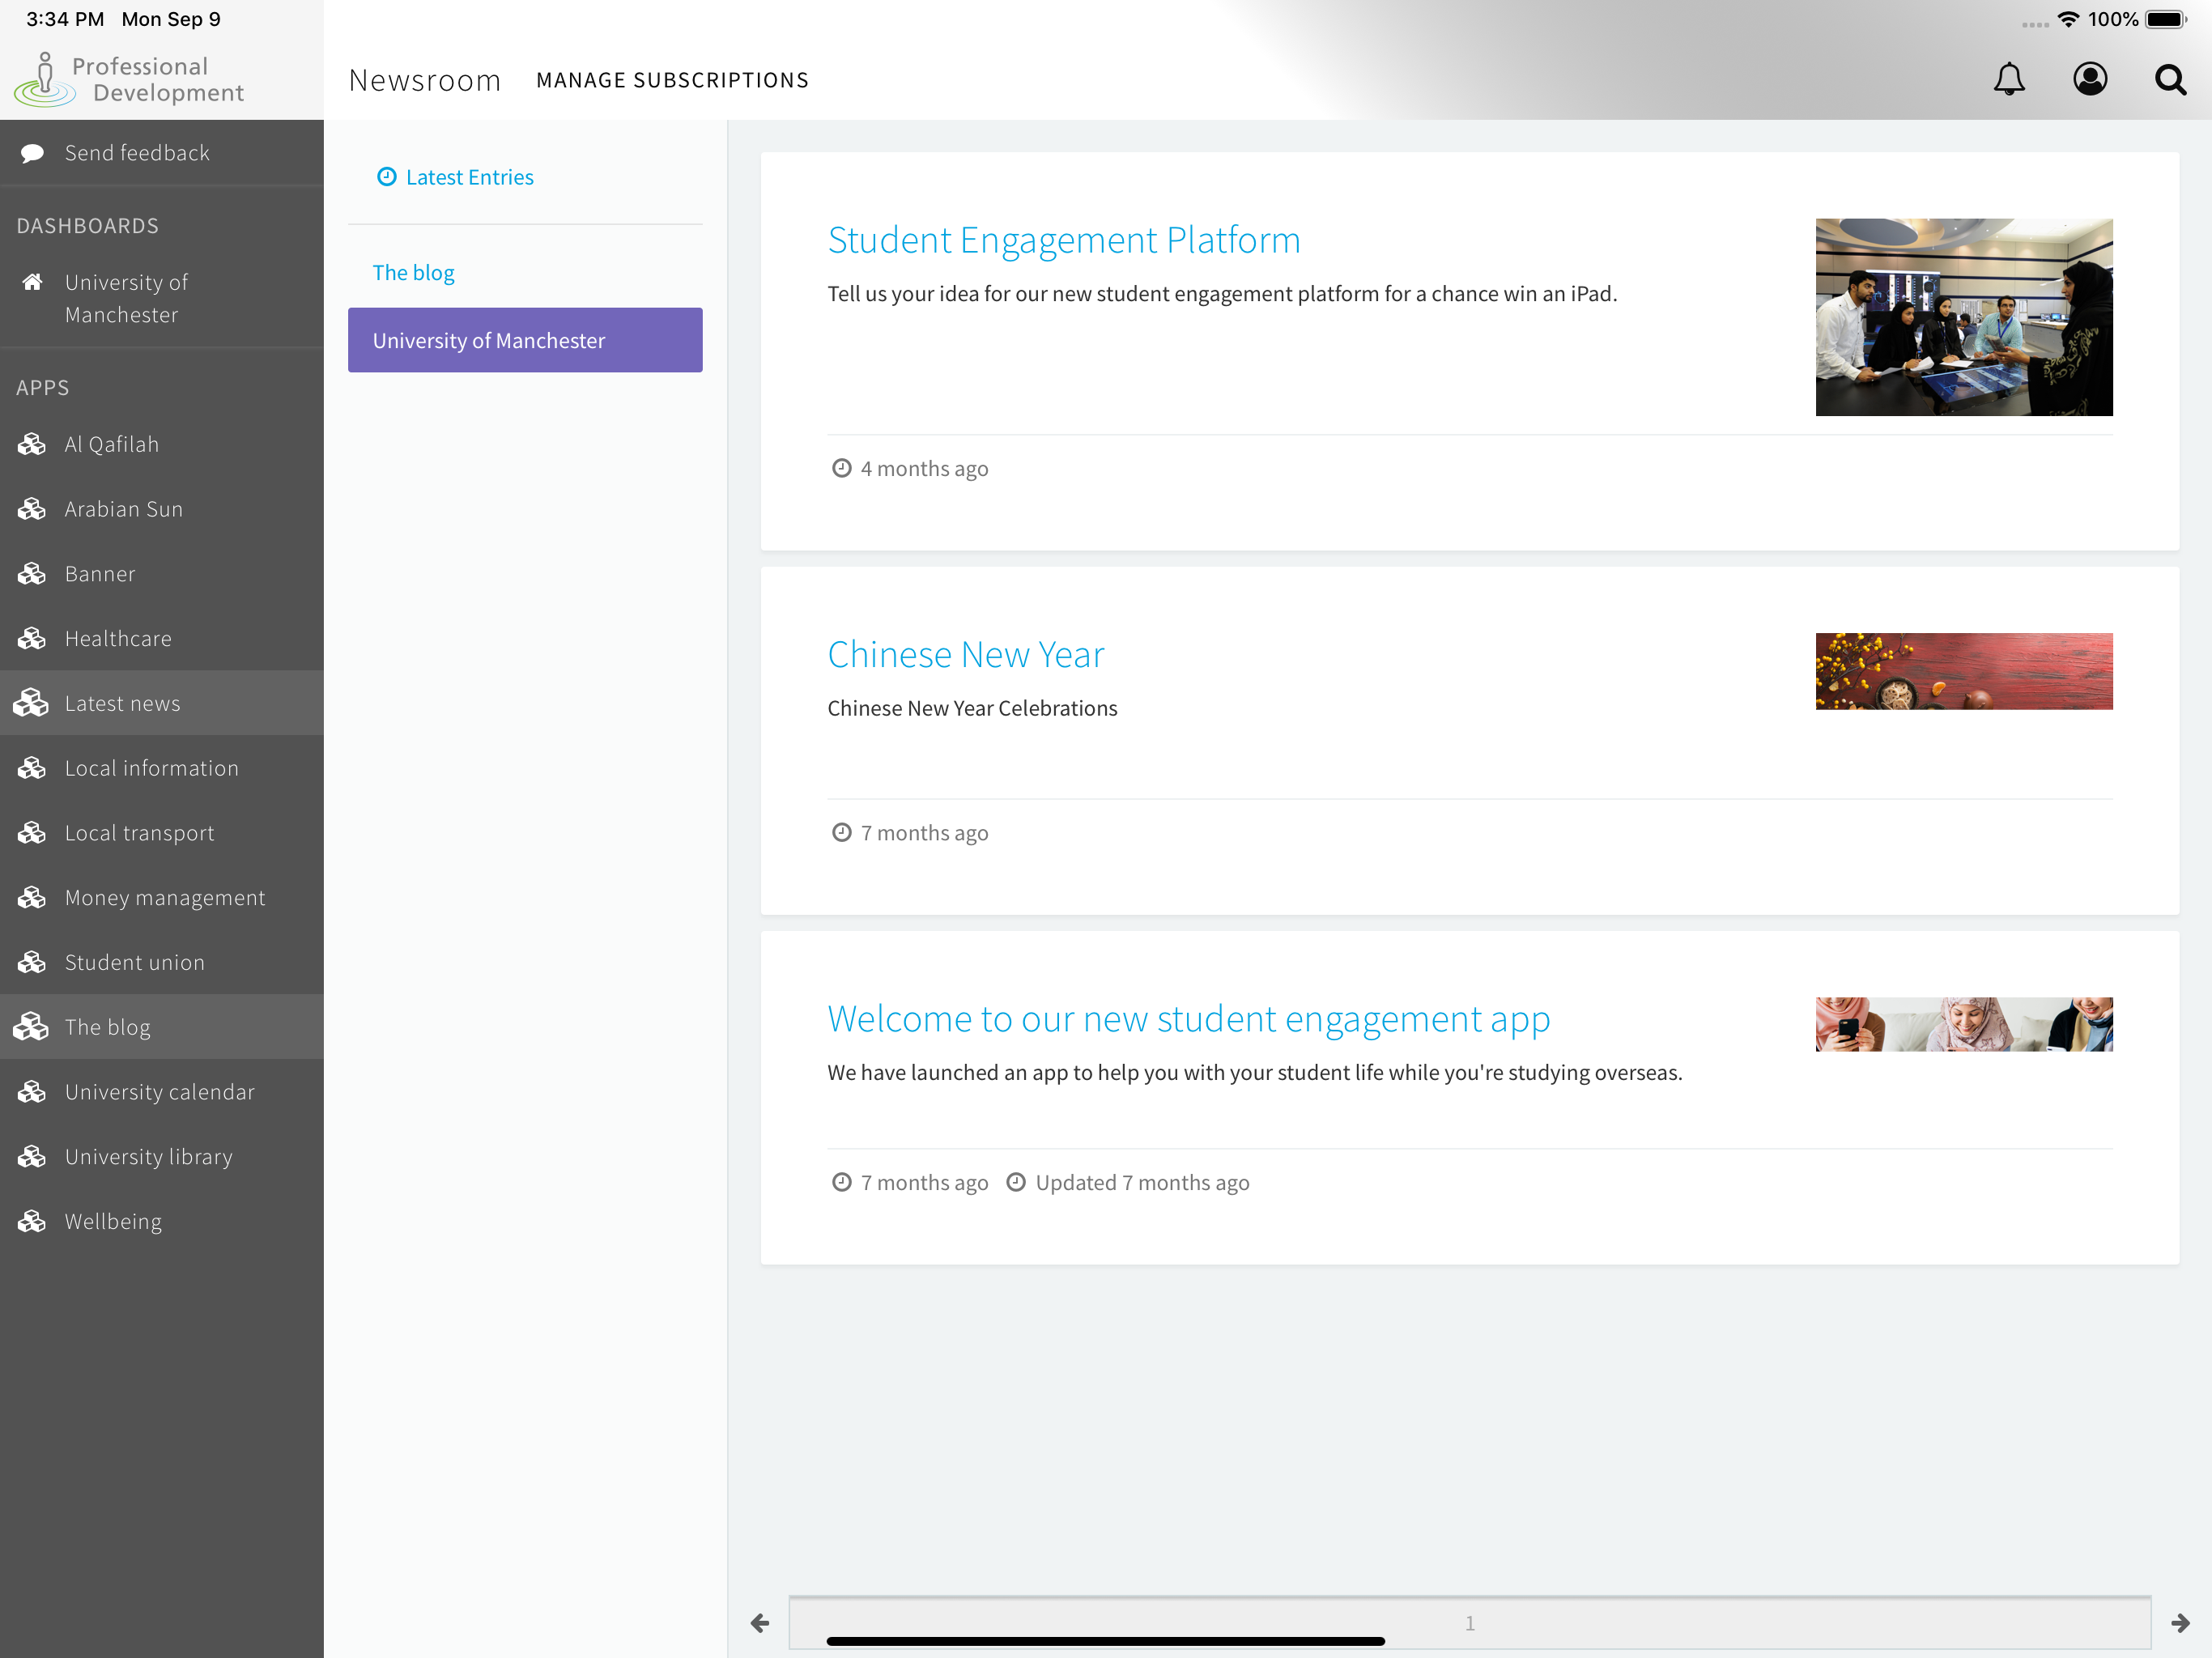Open the notifications bell

2009,79
